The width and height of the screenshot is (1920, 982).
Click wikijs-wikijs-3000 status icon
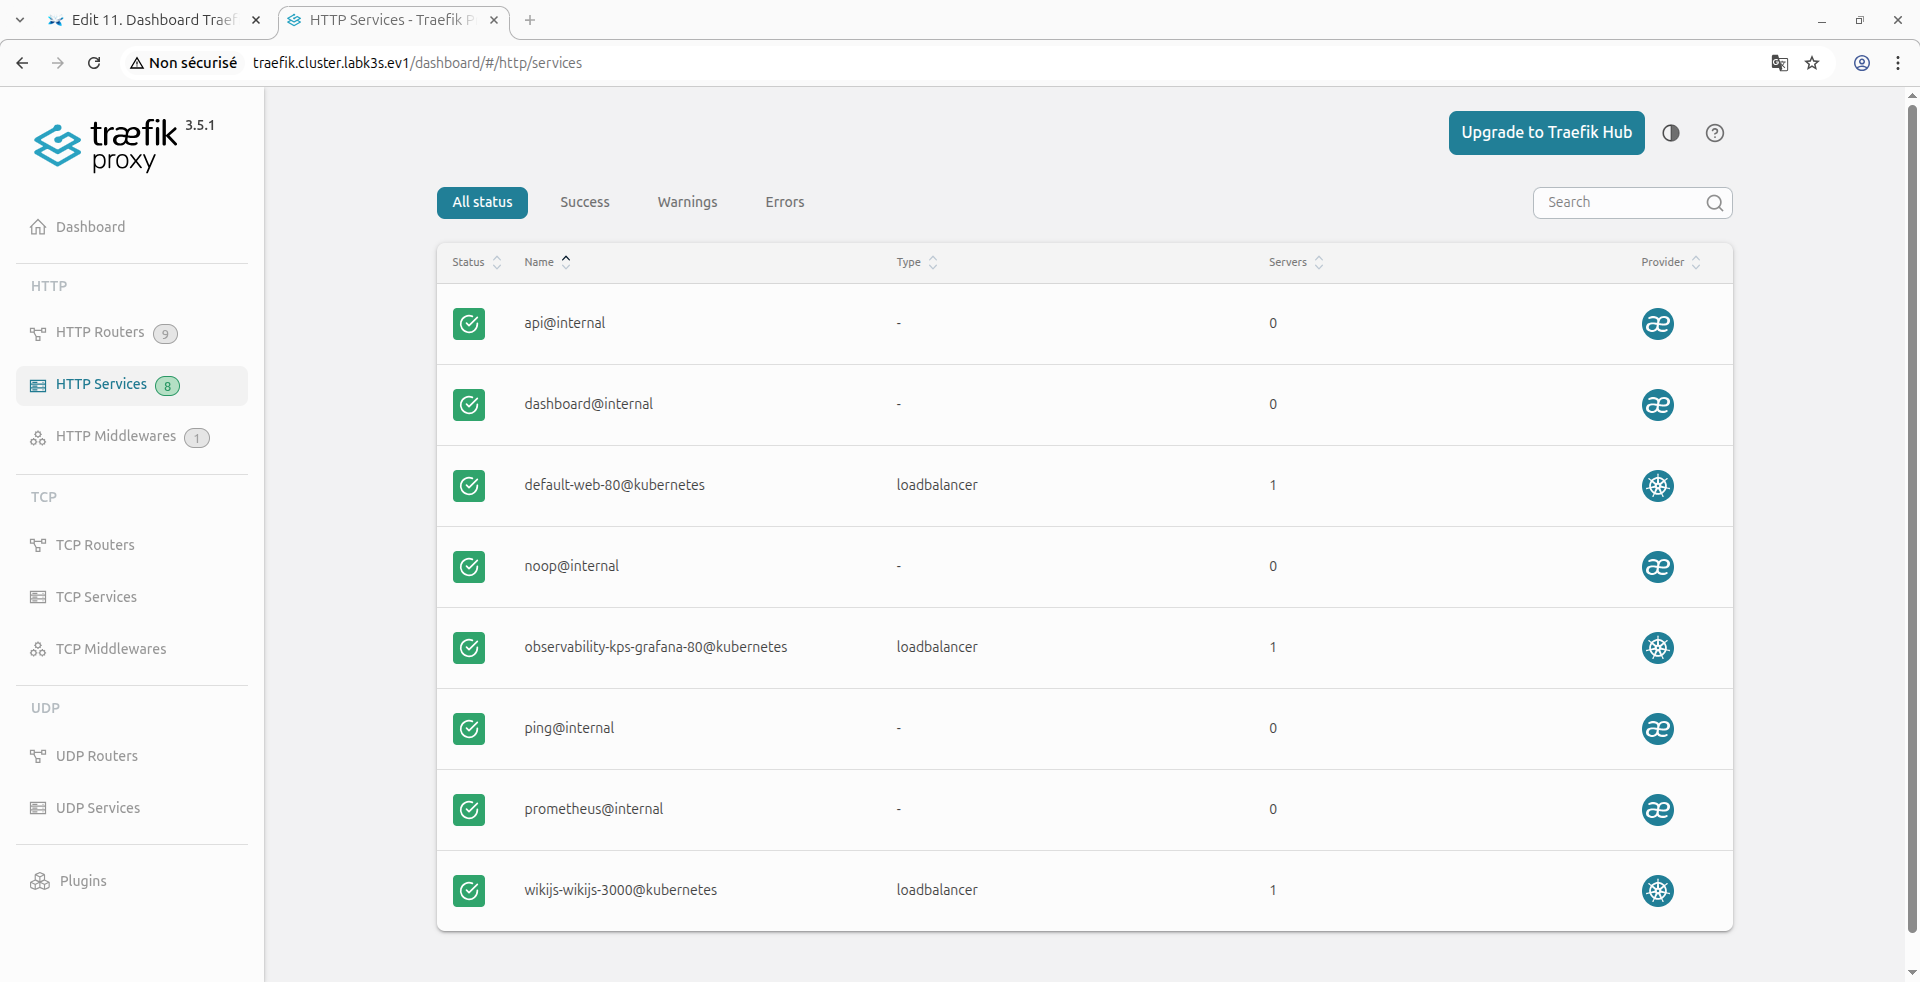pyautogui.click(x=469, y=891)
